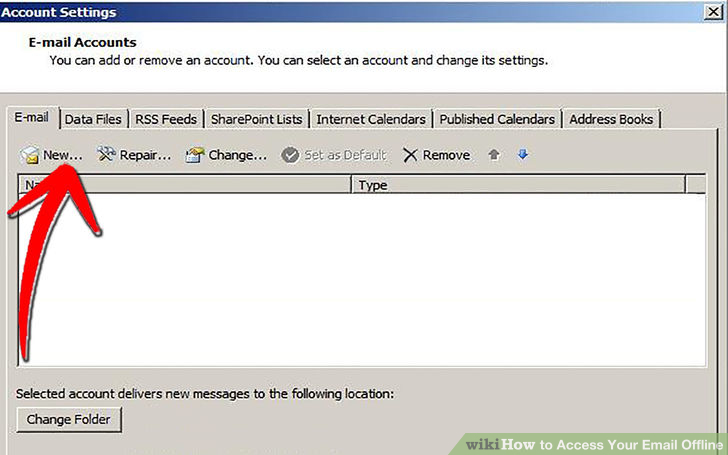
Task: Switch to the E-mail tab
Action: point(32,117)
